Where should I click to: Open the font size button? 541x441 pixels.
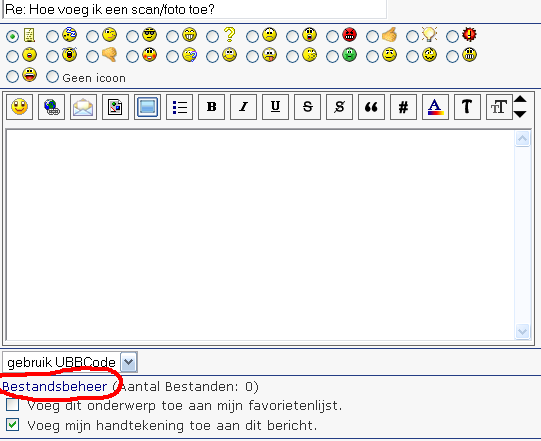tap(499, 107)
